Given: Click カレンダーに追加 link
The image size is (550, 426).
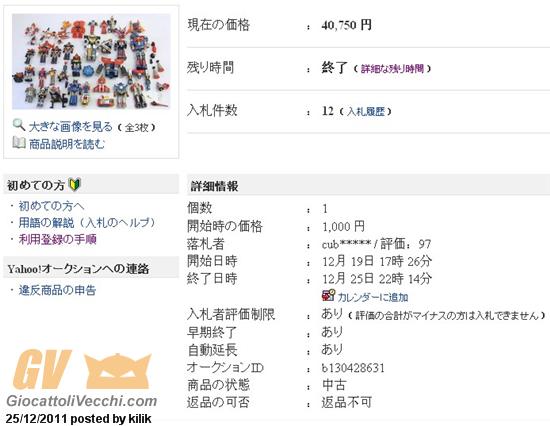Looking at the screenshot, I should pyautogui.click(x=373, y=298).
